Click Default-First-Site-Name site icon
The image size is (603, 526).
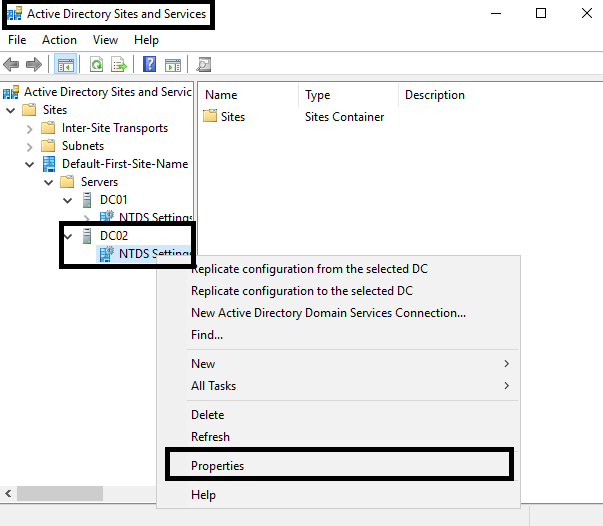(x=49, y=164)
